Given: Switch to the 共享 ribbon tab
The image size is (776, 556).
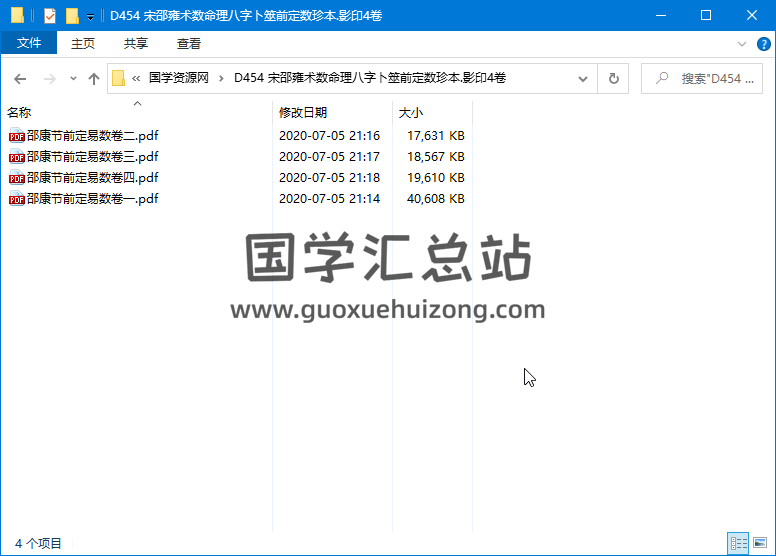Looking at the screenshot, I should click(136, 44).
